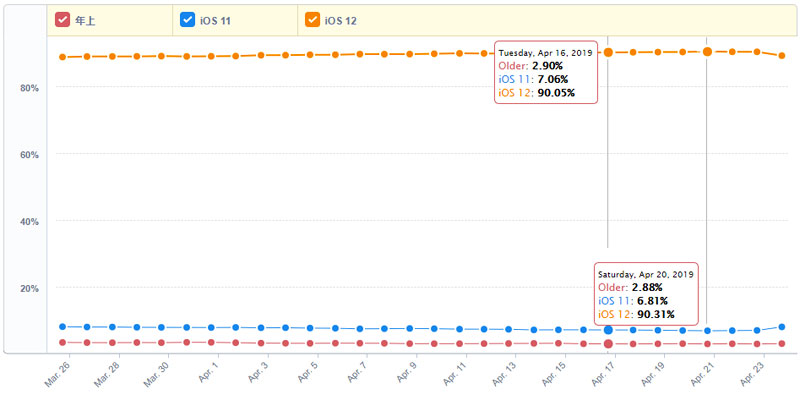Viewport: 800px width, 395px height.
Task: Click the iOS 12 legend label
Action: click(x=340, y=20)
